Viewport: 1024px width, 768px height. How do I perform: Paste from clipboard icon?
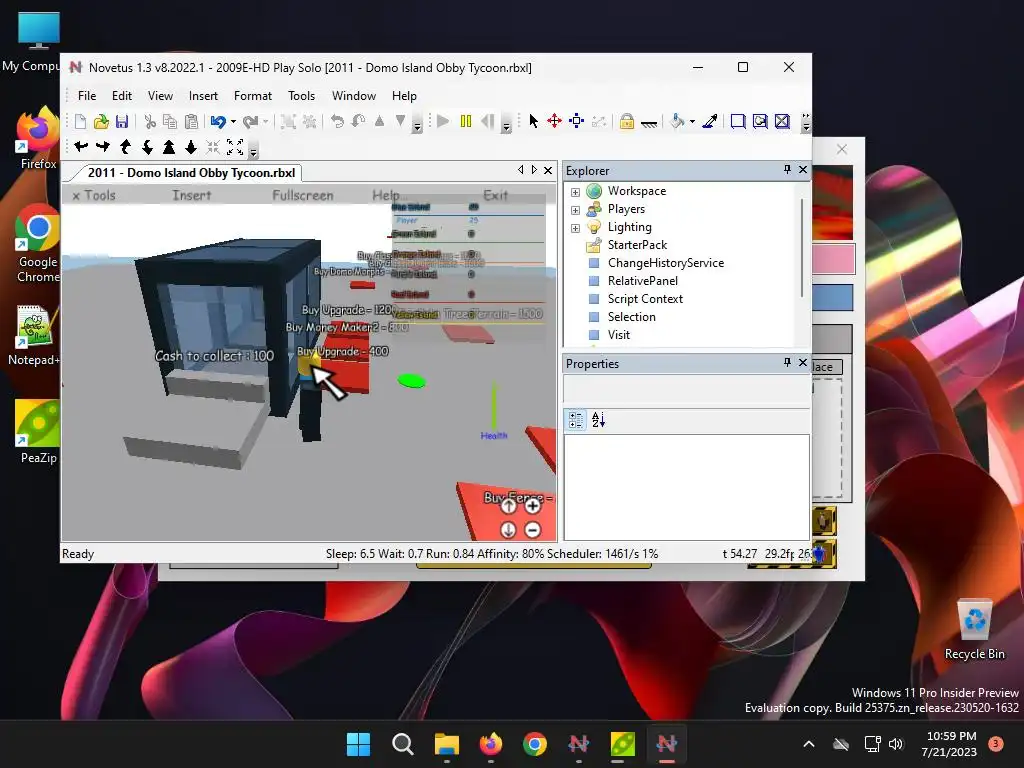191,121
